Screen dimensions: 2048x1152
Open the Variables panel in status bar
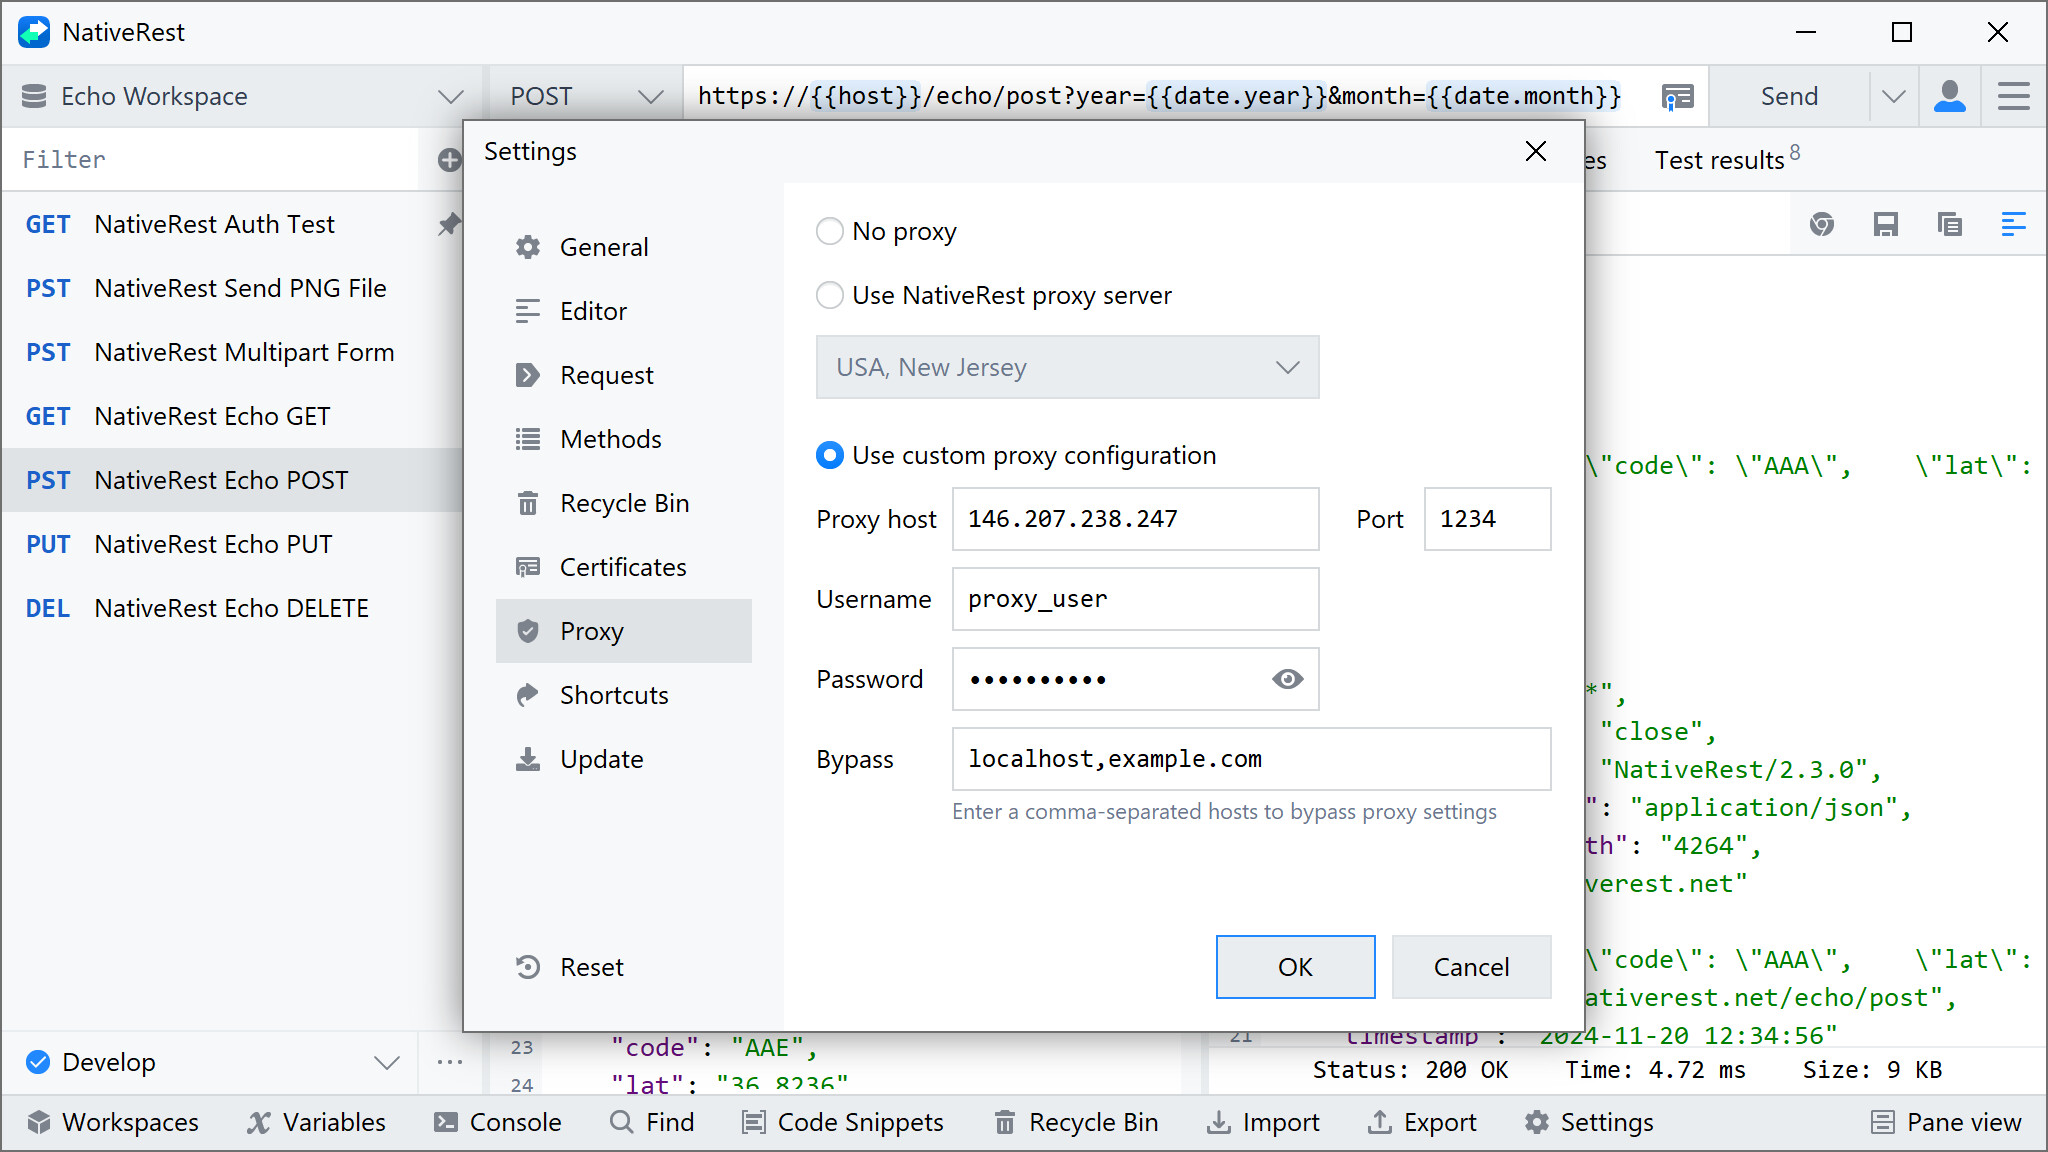pyautogui.click(x=317, y=1122)
